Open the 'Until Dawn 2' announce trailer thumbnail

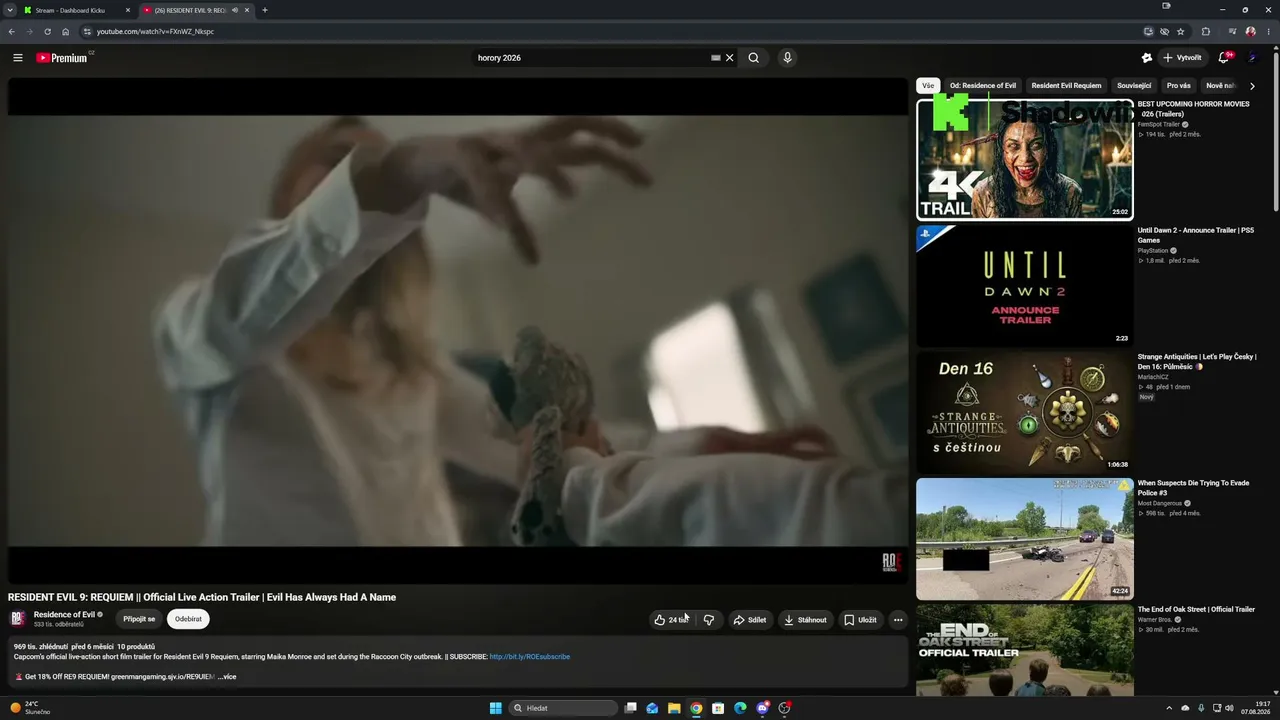[1025, 286]
